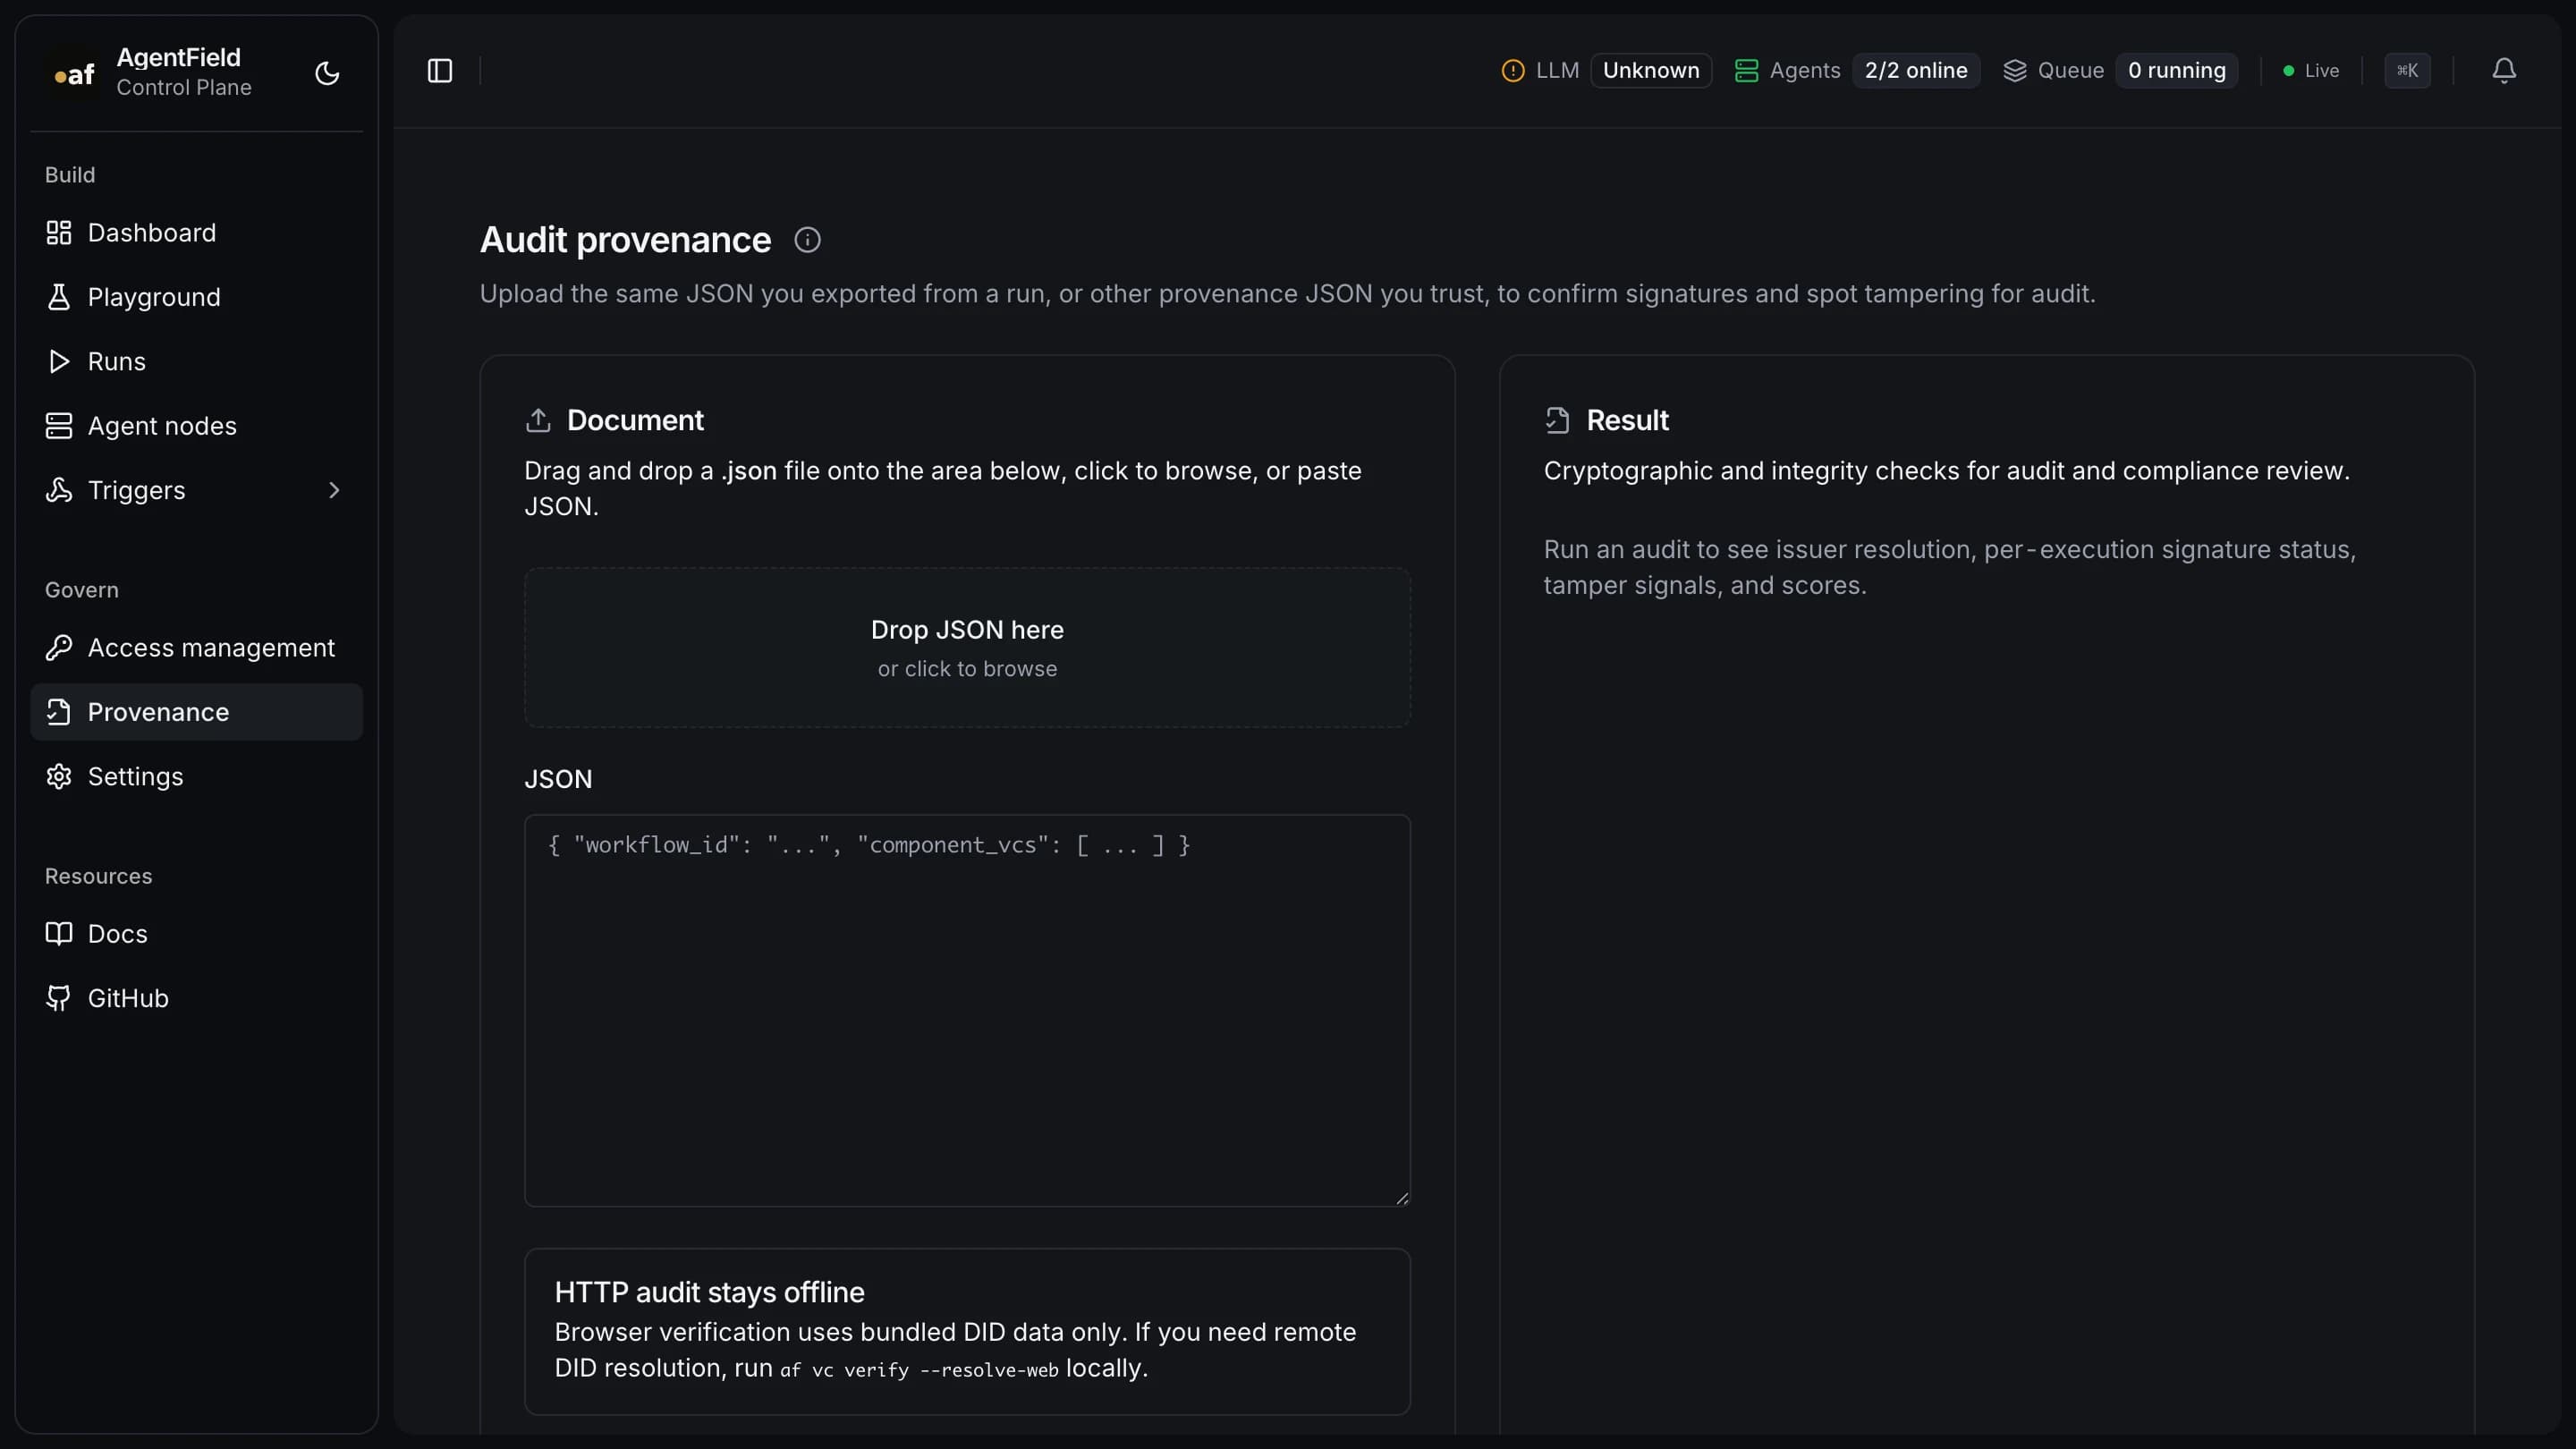Click the Playground flask icon
2576x1449 pixels.
coord(59,297)
